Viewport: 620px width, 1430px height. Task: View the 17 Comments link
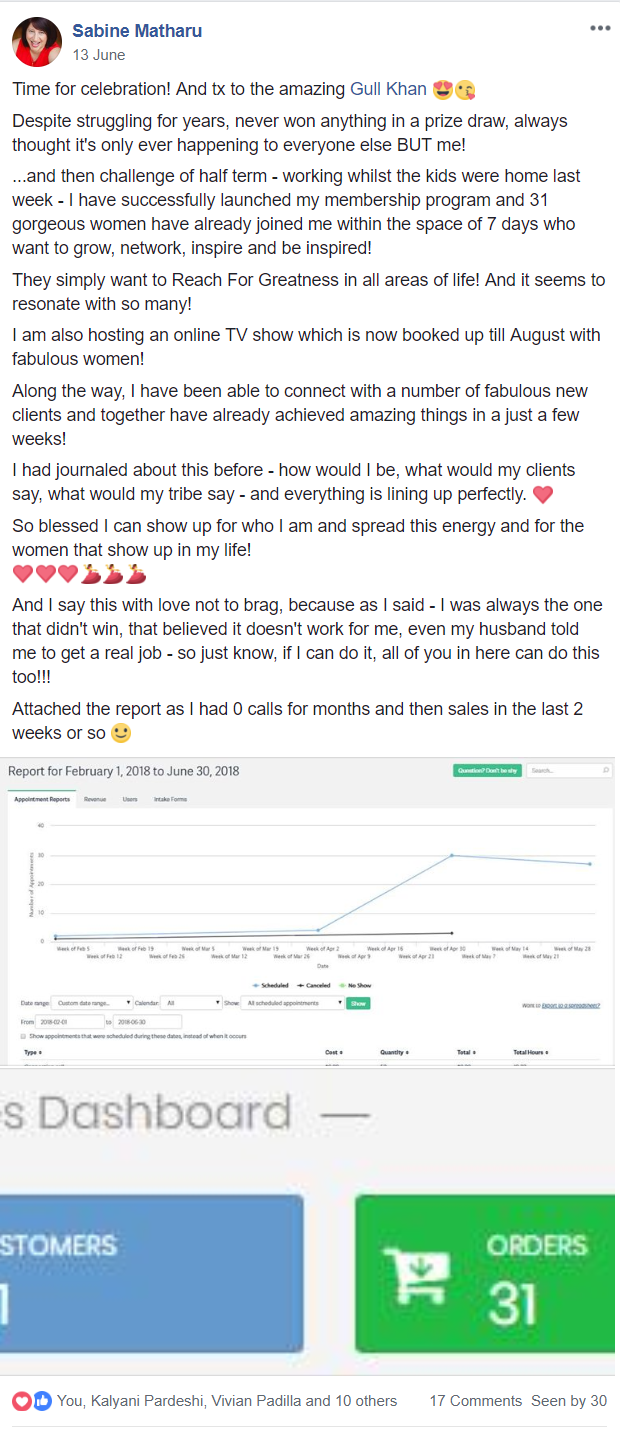(x=475, y=1401)
